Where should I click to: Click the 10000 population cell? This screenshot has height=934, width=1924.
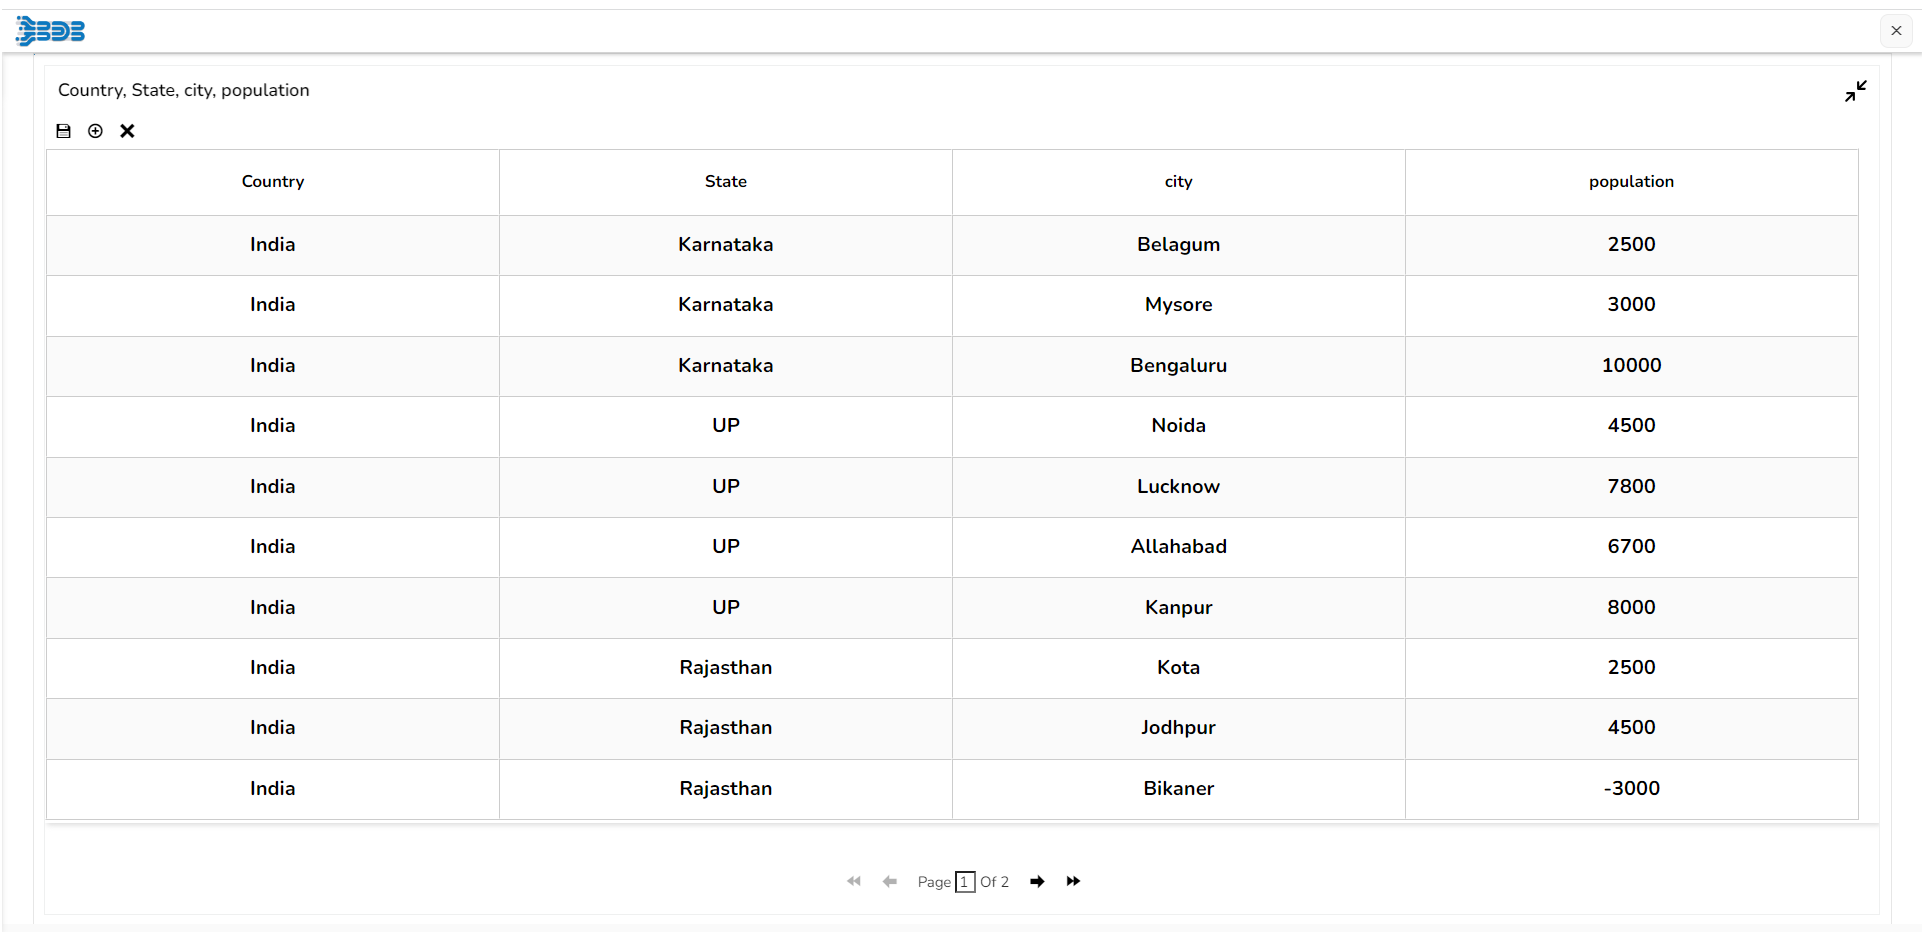[x=1631, y=366]
